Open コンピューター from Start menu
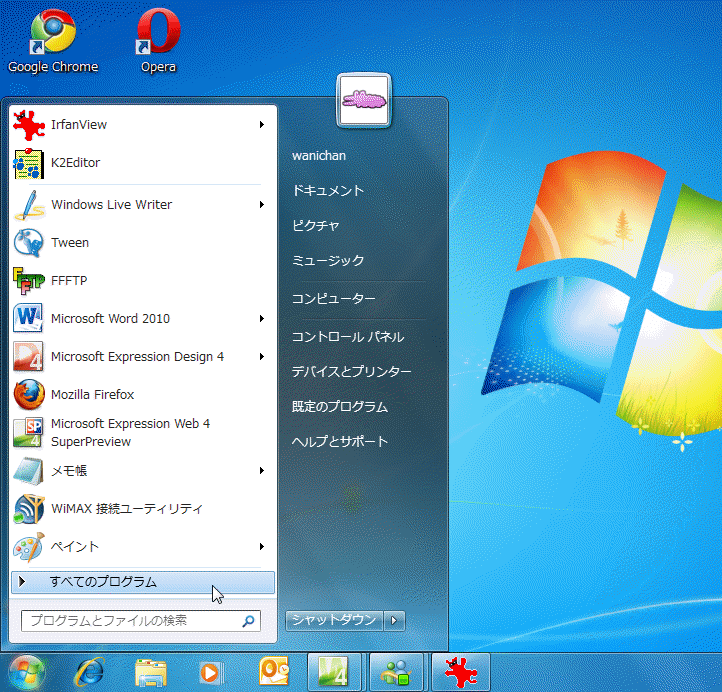 (334, 299)
